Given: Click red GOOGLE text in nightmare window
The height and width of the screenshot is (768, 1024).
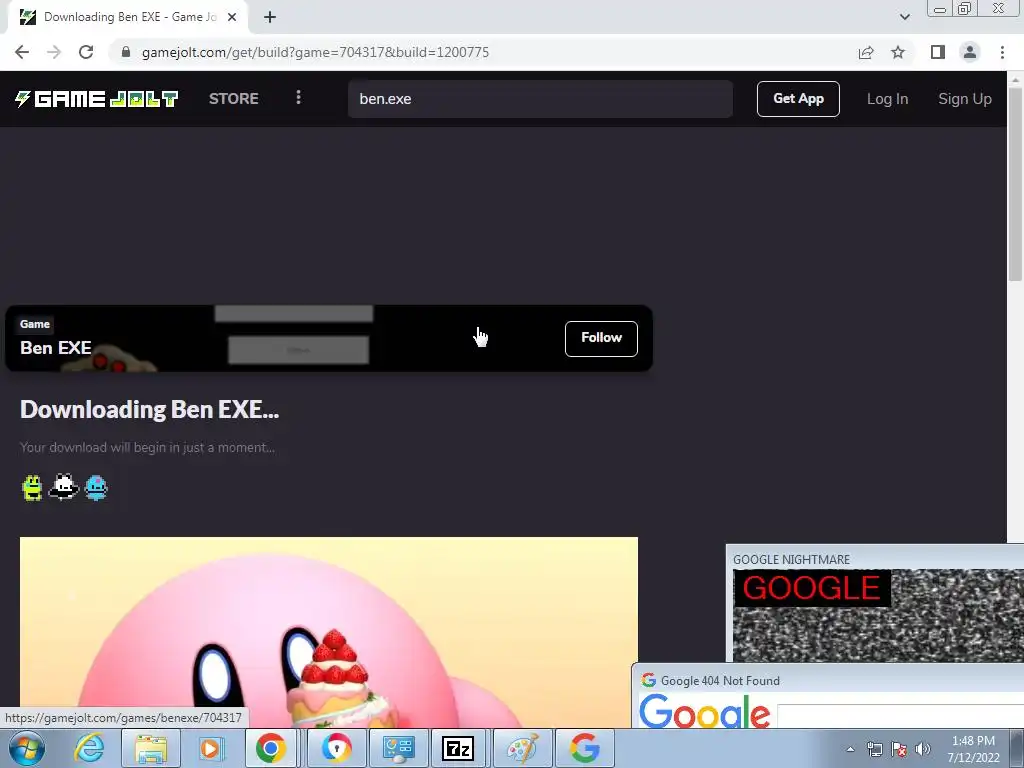Looking at the screenshot, I should click(811, 588).
